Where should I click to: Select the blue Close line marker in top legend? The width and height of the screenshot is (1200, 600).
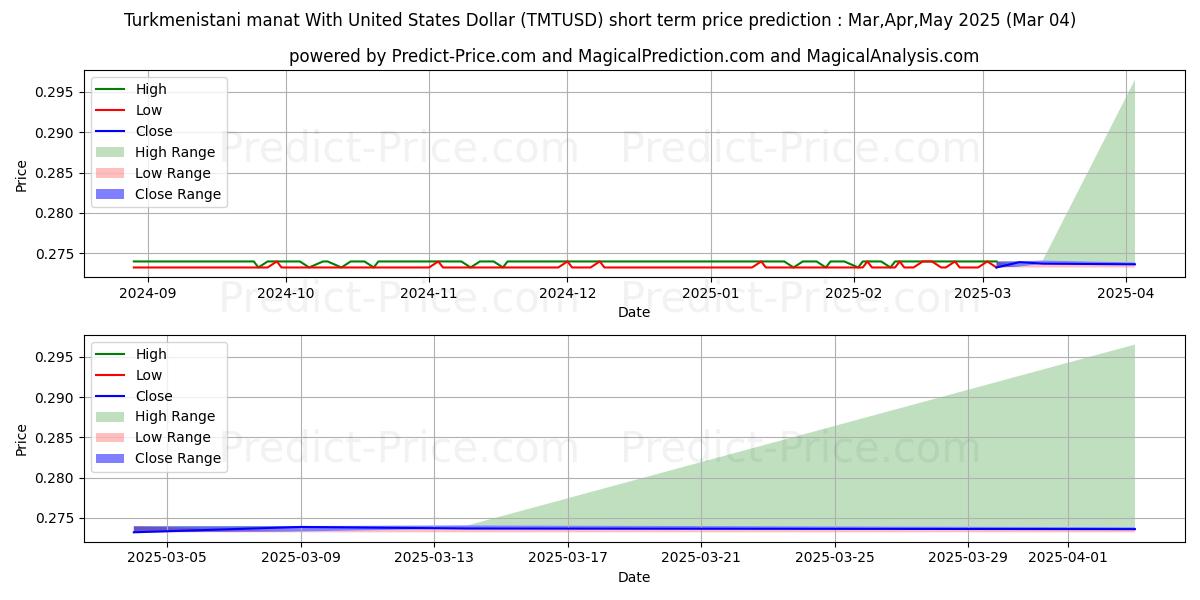(x=110, y=131)
